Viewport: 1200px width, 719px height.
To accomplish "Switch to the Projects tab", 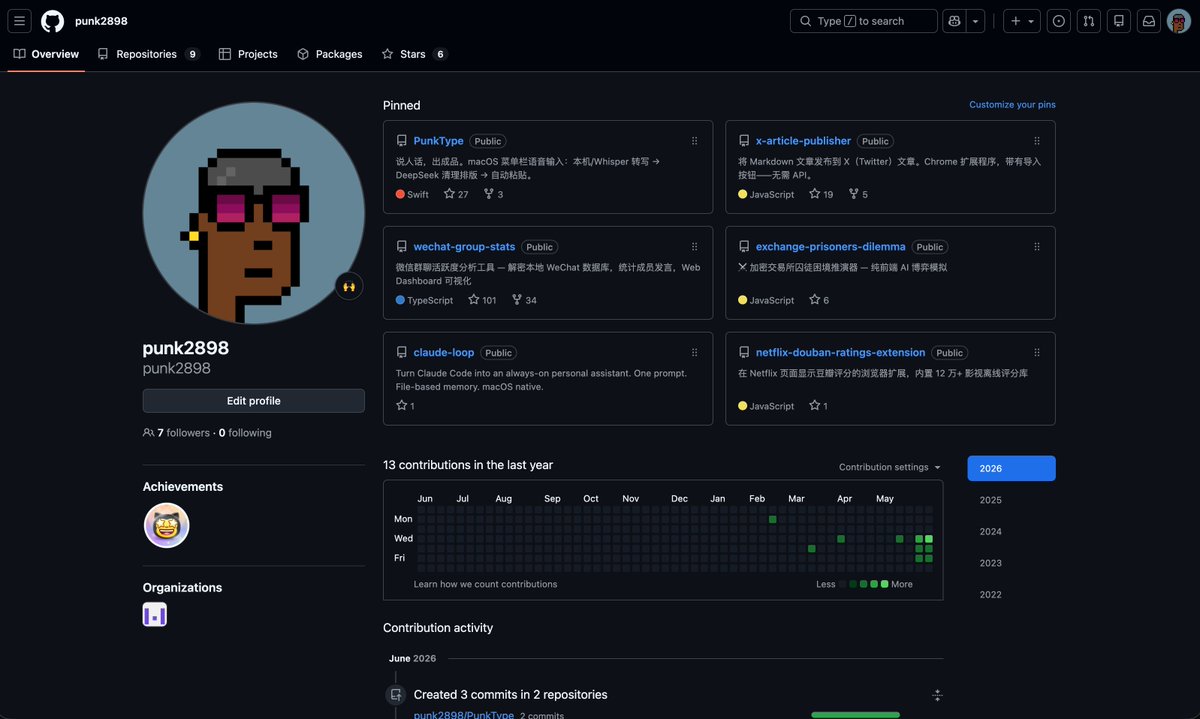I will [x=248, y=54].
